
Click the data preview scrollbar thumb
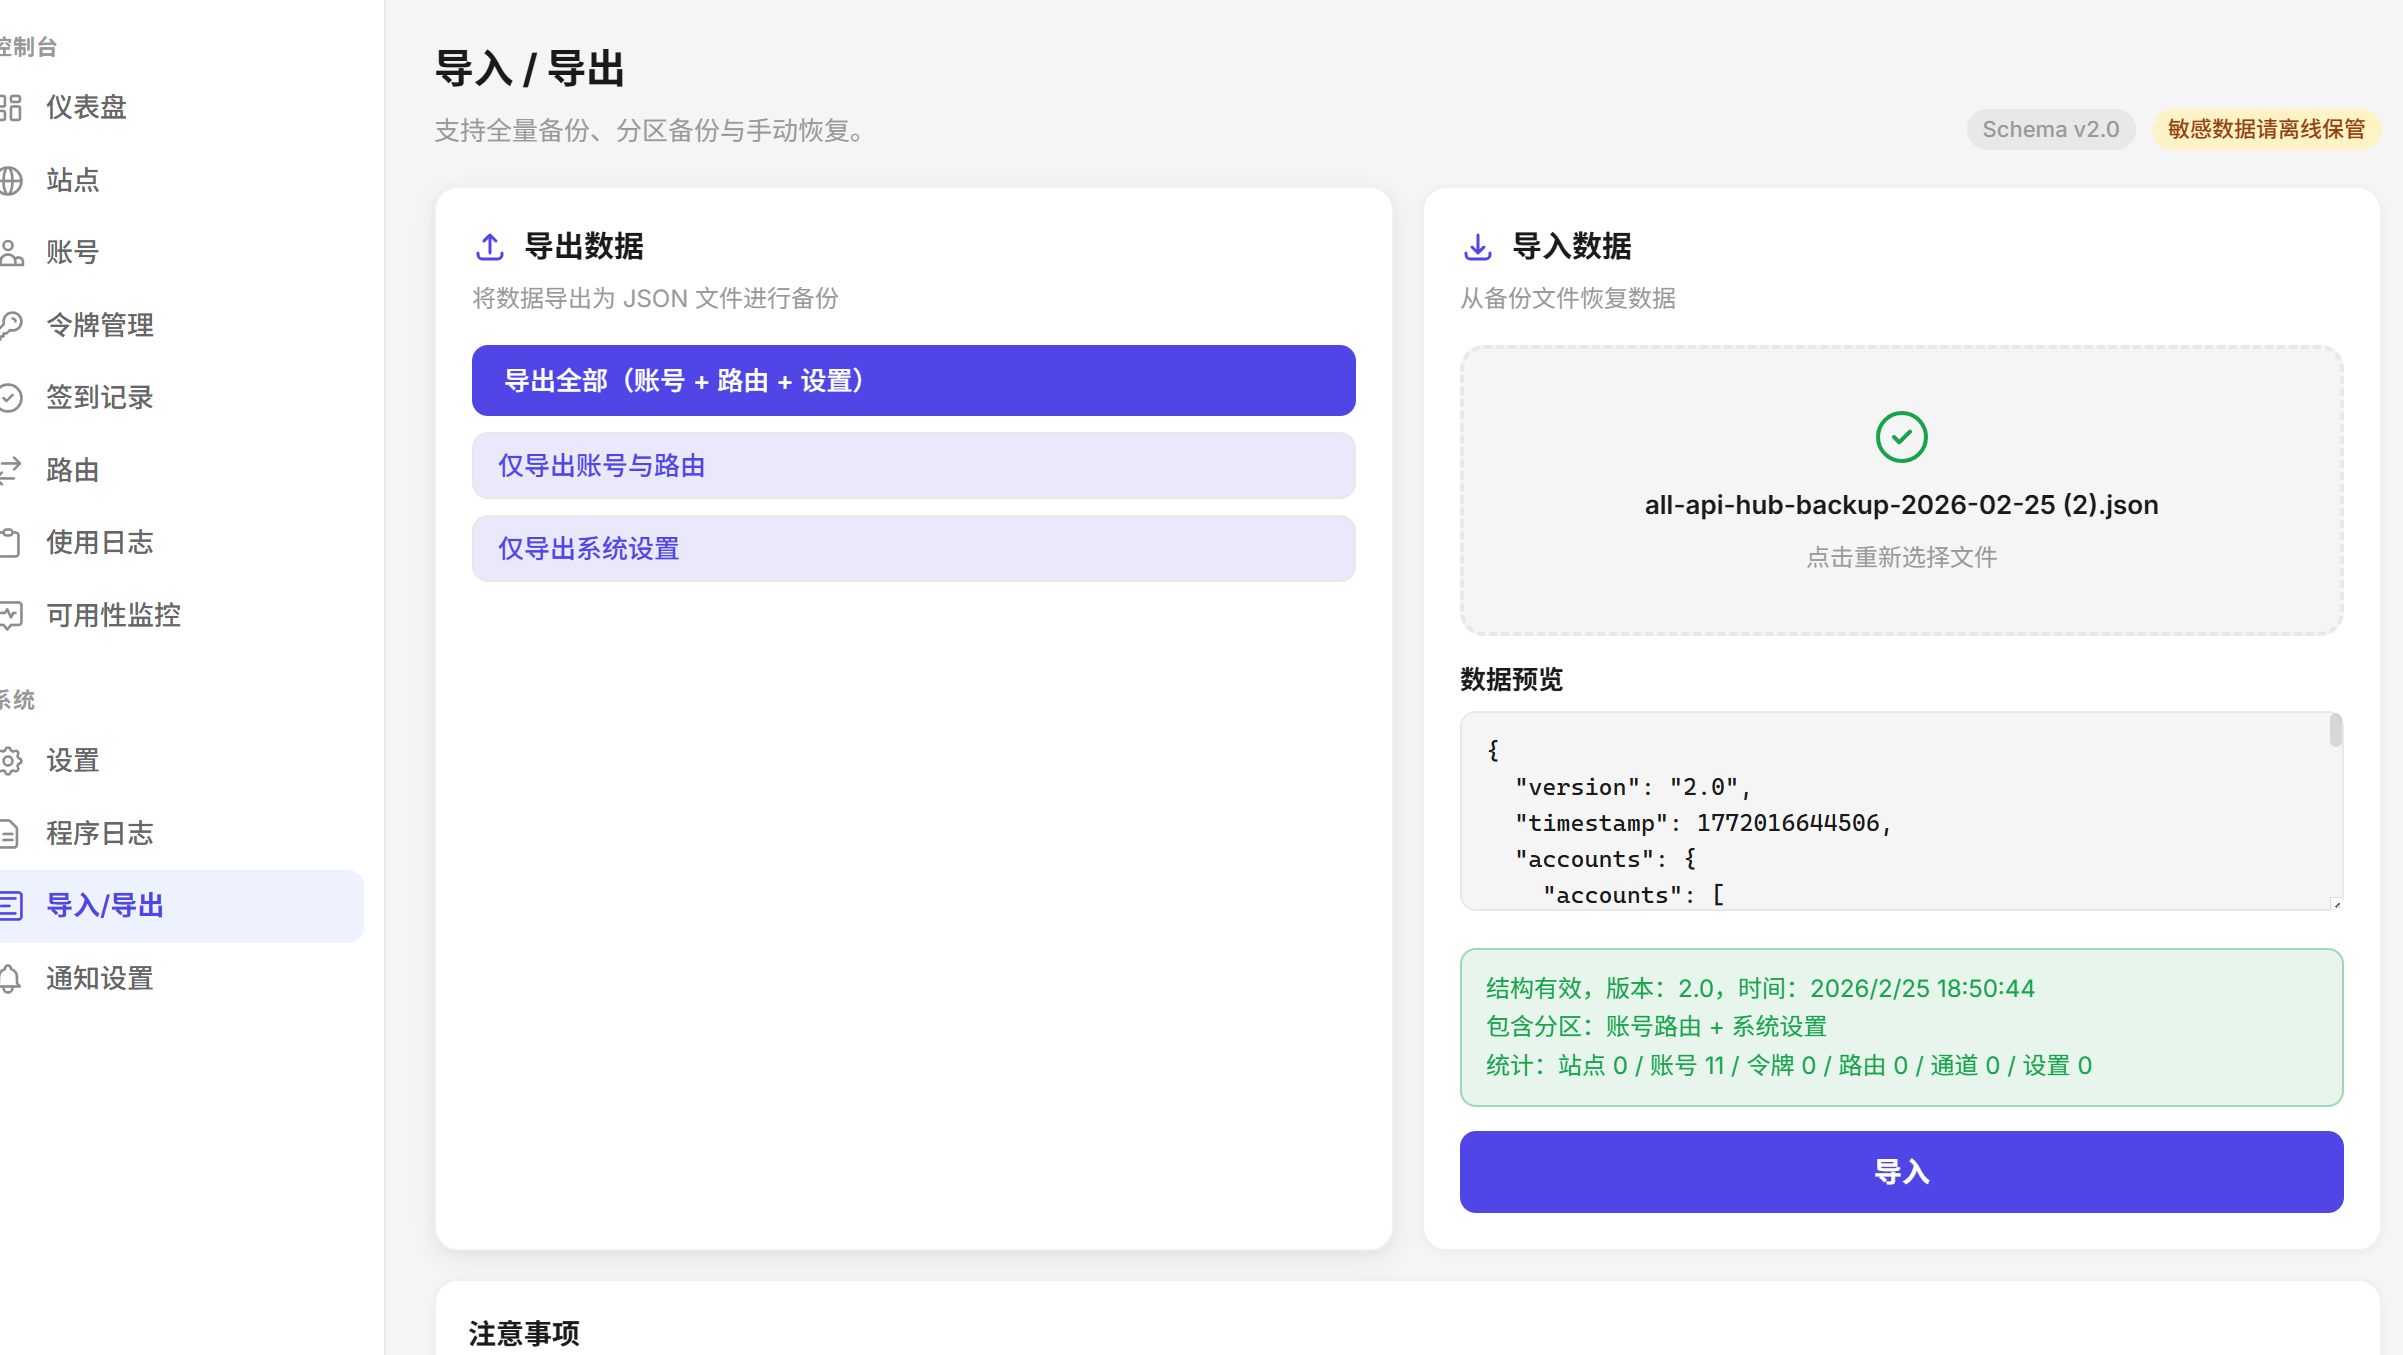2335,730
